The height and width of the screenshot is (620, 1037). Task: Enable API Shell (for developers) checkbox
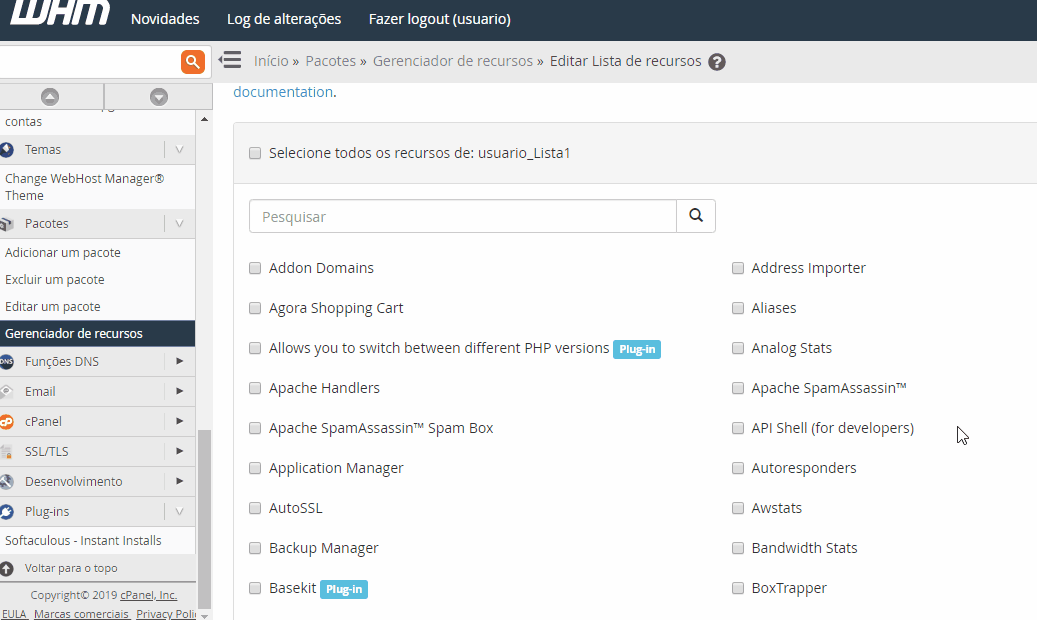click(x=737, y=428)
